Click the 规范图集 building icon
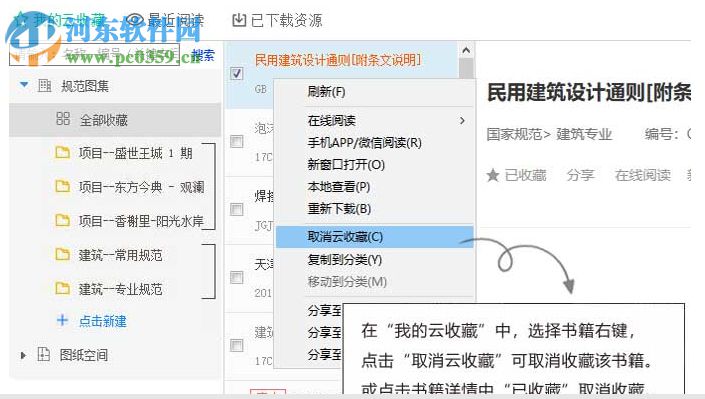The height and width of the screenshot is (399, 705). (x=45, y=85)
